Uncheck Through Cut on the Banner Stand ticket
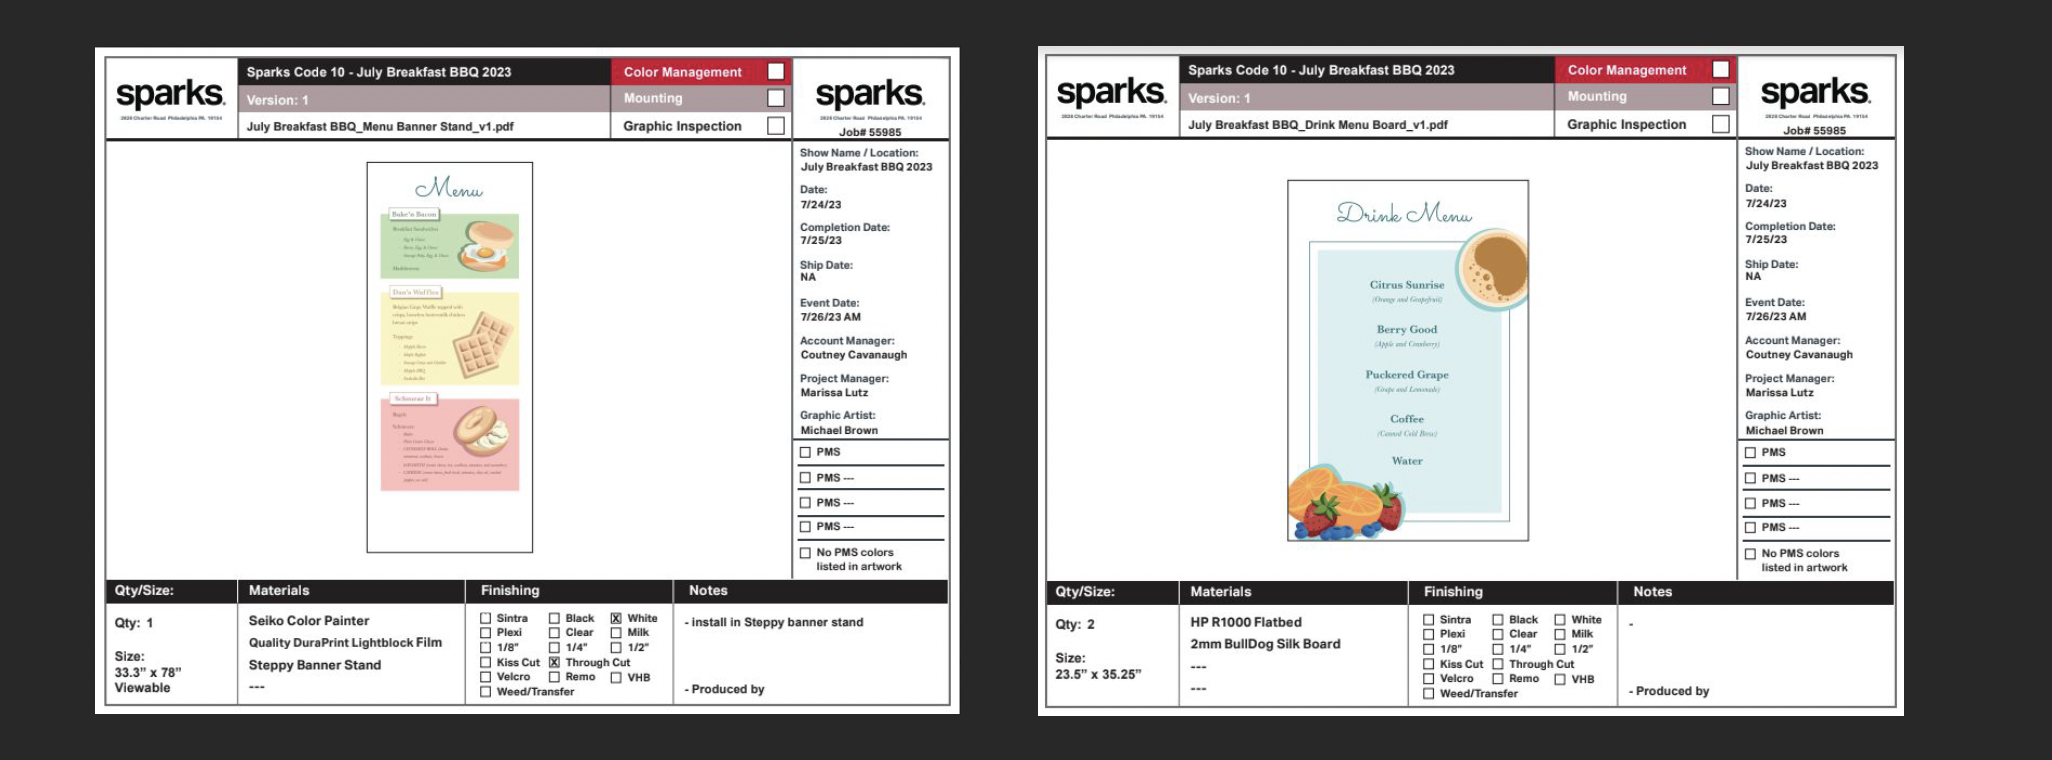This screenshot has width=2052, height=760. 554,662
